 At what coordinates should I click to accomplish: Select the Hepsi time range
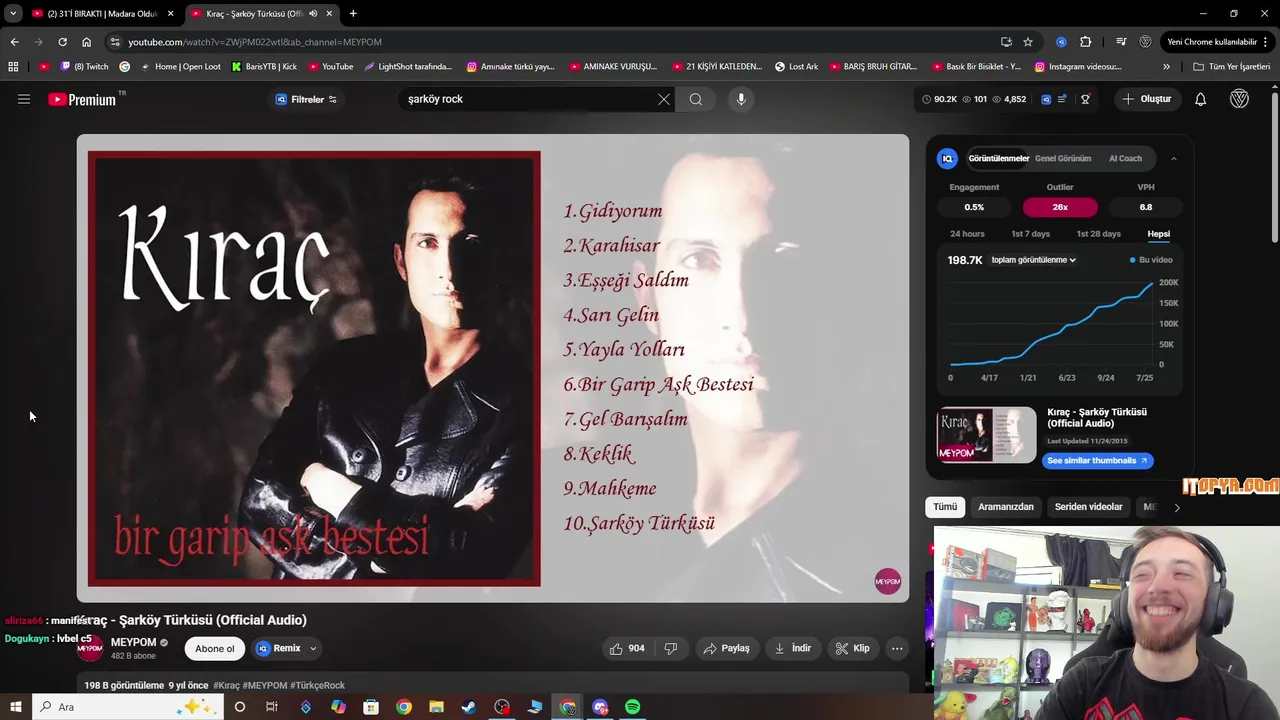pyautogui.click(x=1158, y=234)
